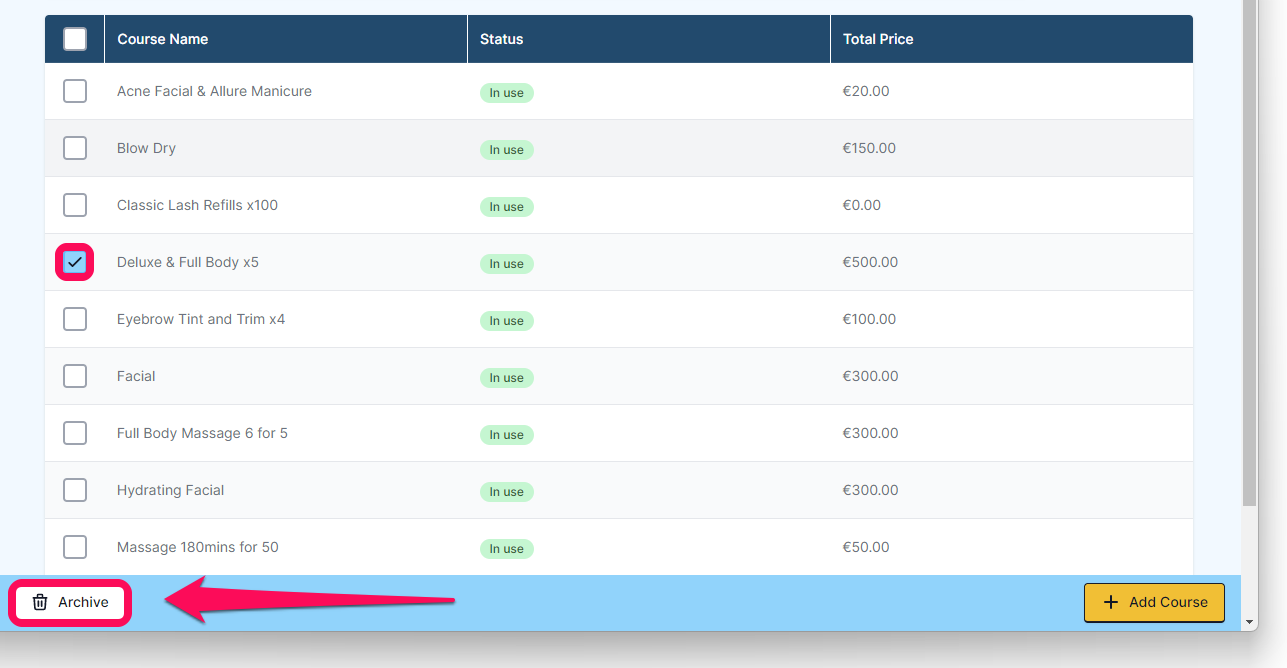This screenshot has width=1287, height=668.
Task: Click the trash icon in Archive button
Action: coord(40,602)
